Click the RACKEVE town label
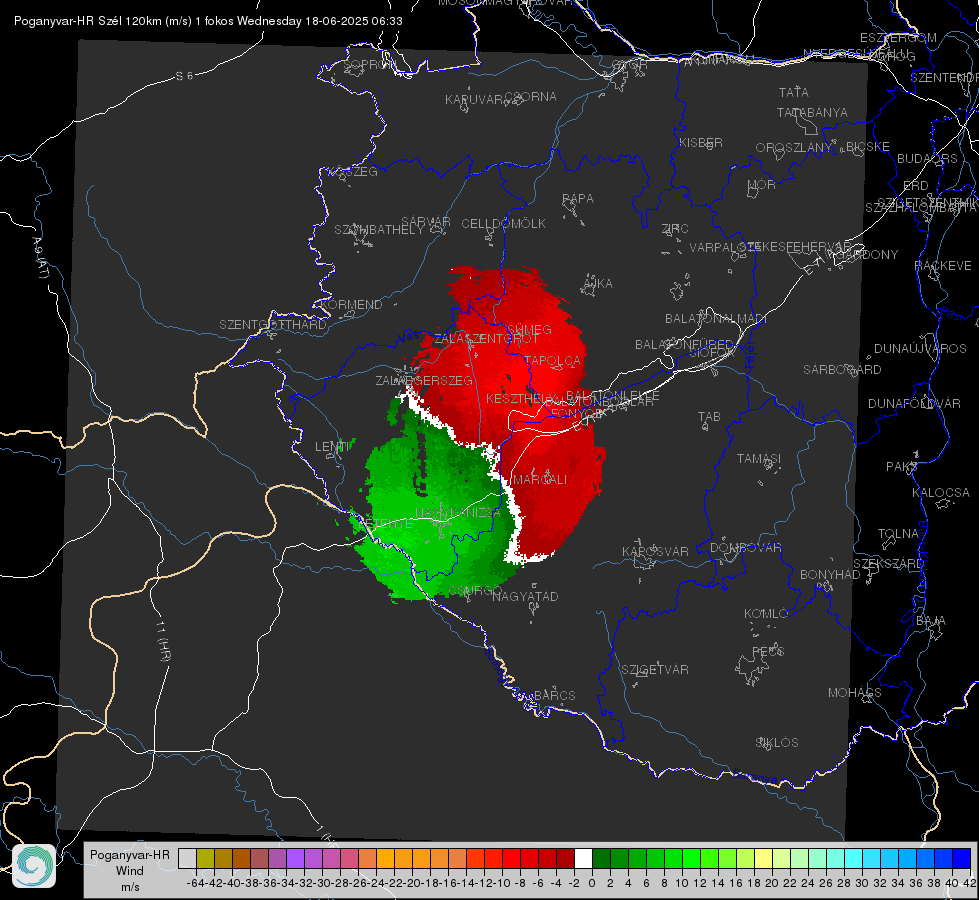979x900 pixels. (943, 265)
